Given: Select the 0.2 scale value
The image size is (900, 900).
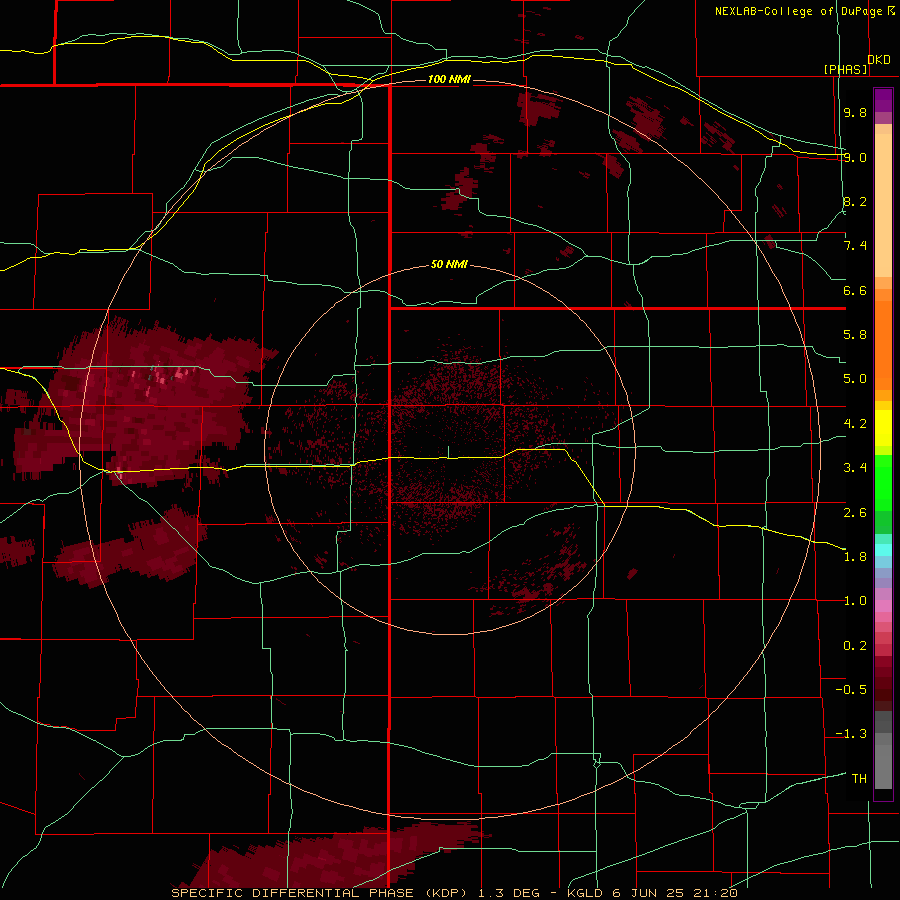Looking at the screenshot, I should 855,646.
